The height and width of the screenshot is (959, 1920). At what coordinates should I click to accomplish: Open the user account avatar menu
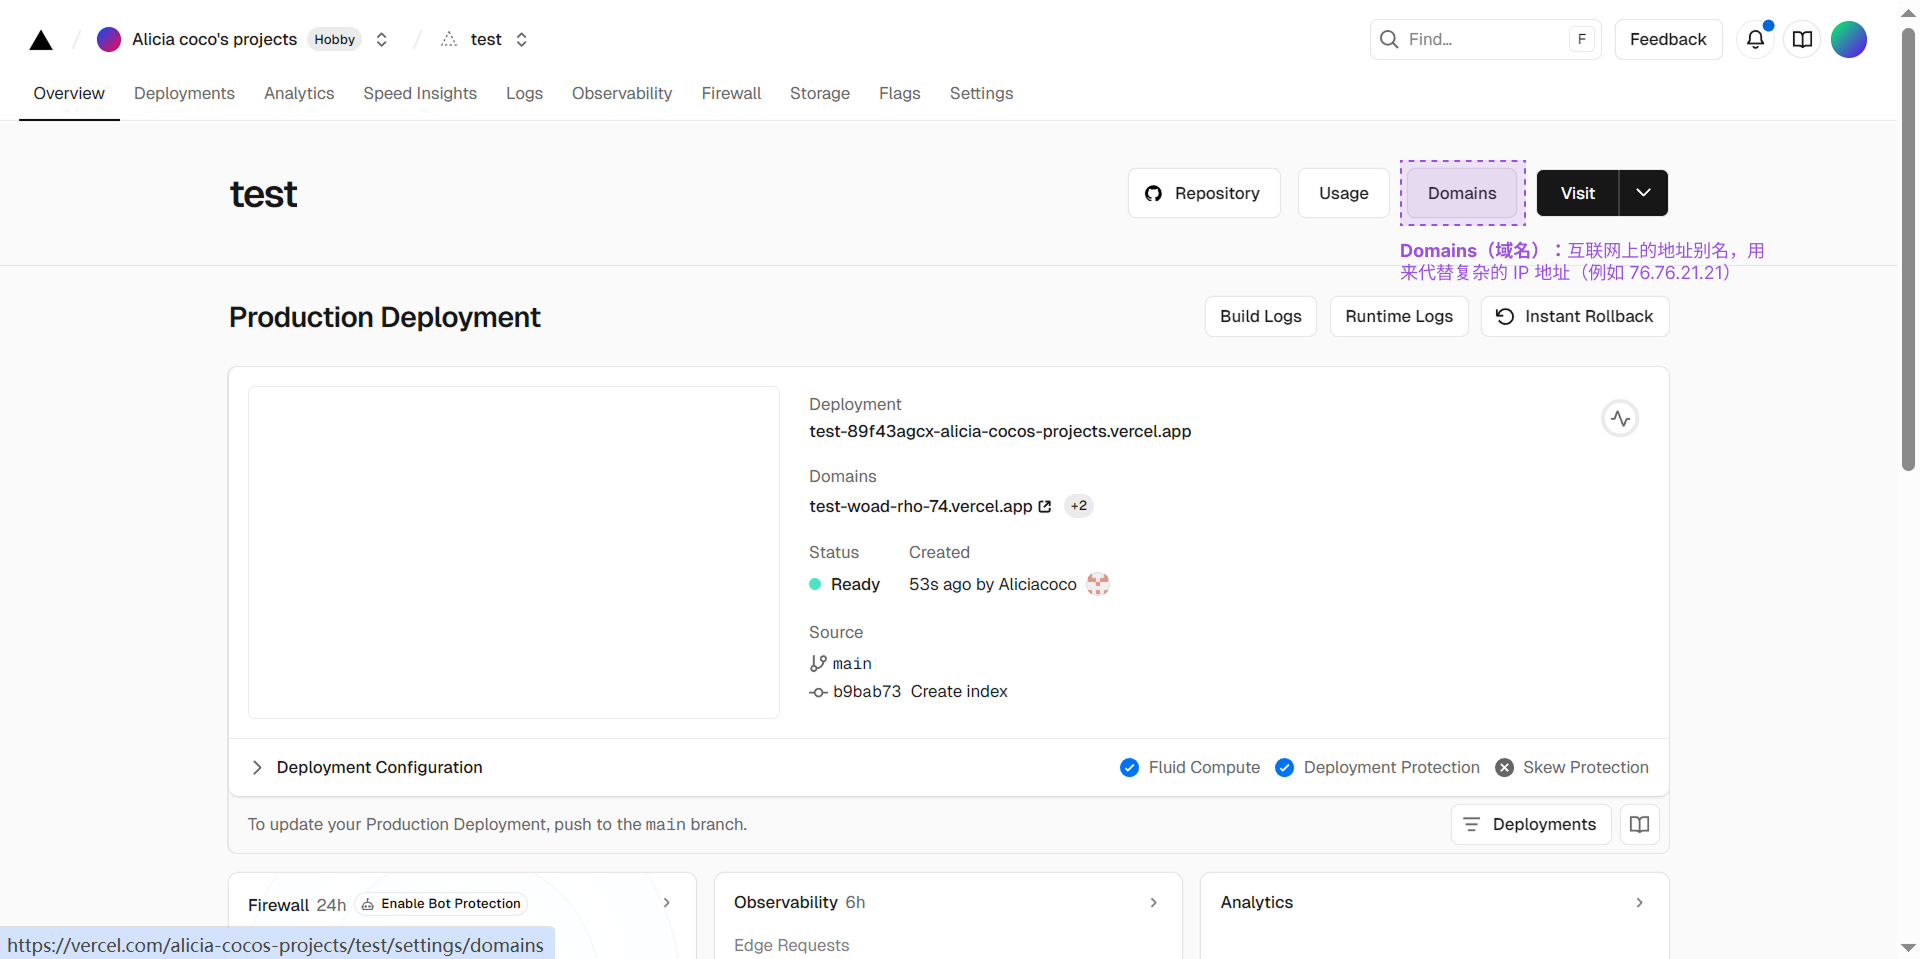click(x=1849, y=39)
